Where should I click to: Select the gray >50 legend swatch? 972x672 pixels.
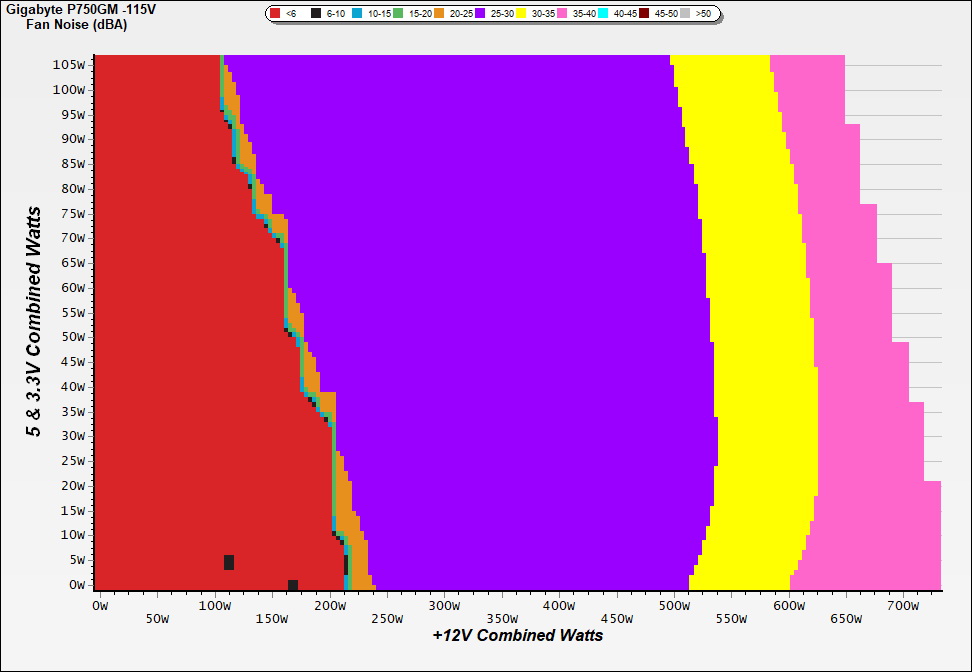(684, 14)
